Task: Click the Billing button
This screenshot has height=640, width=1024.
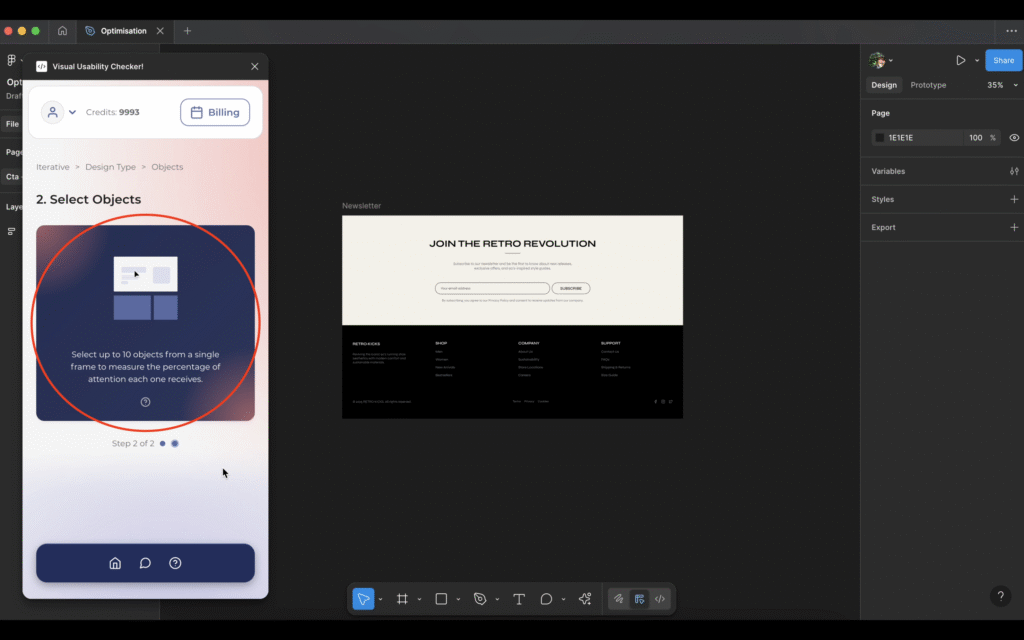Action: [x=215, y=112]
